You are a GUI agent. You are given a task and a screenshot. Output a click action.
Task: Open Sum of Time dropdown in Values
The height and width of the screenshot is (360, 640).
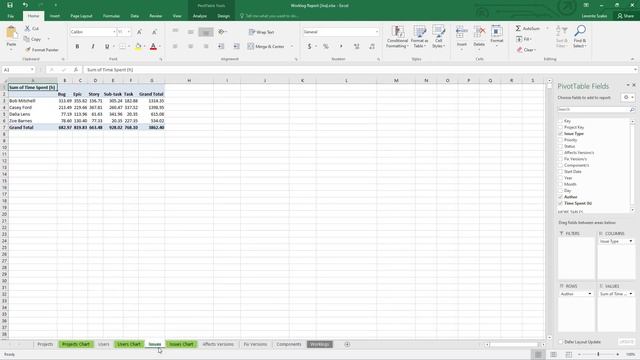coord(631,294)
